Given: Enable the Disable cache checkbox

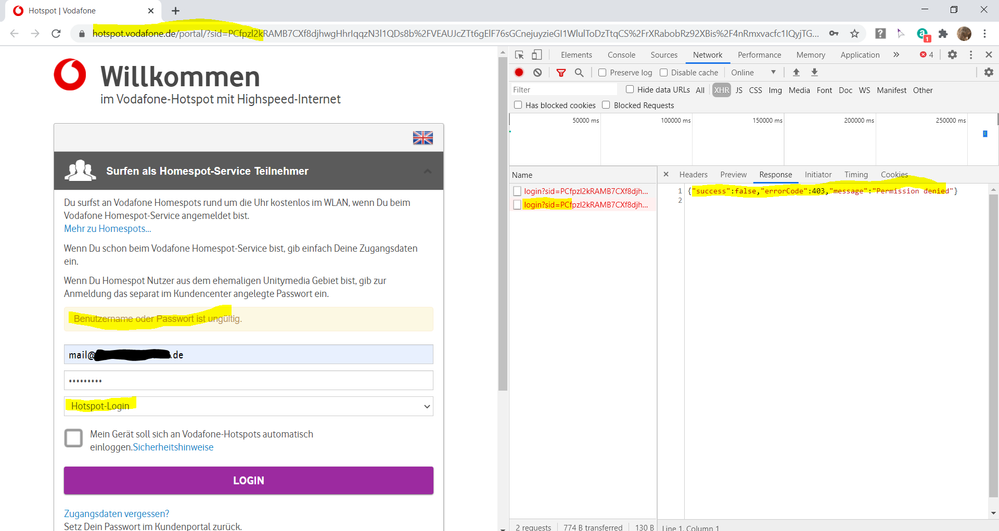Looking at the screenshot, I should pos(663,73).
